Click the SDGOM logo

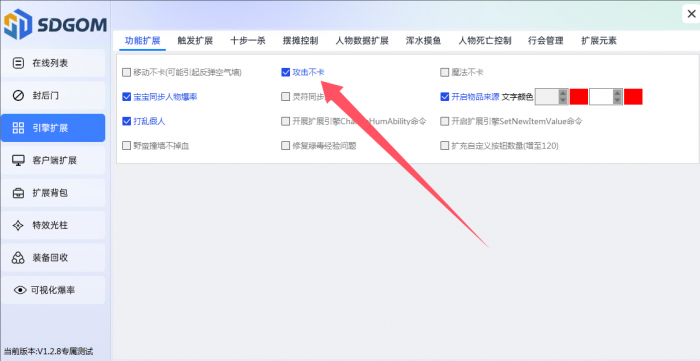[x=55, y=25]
